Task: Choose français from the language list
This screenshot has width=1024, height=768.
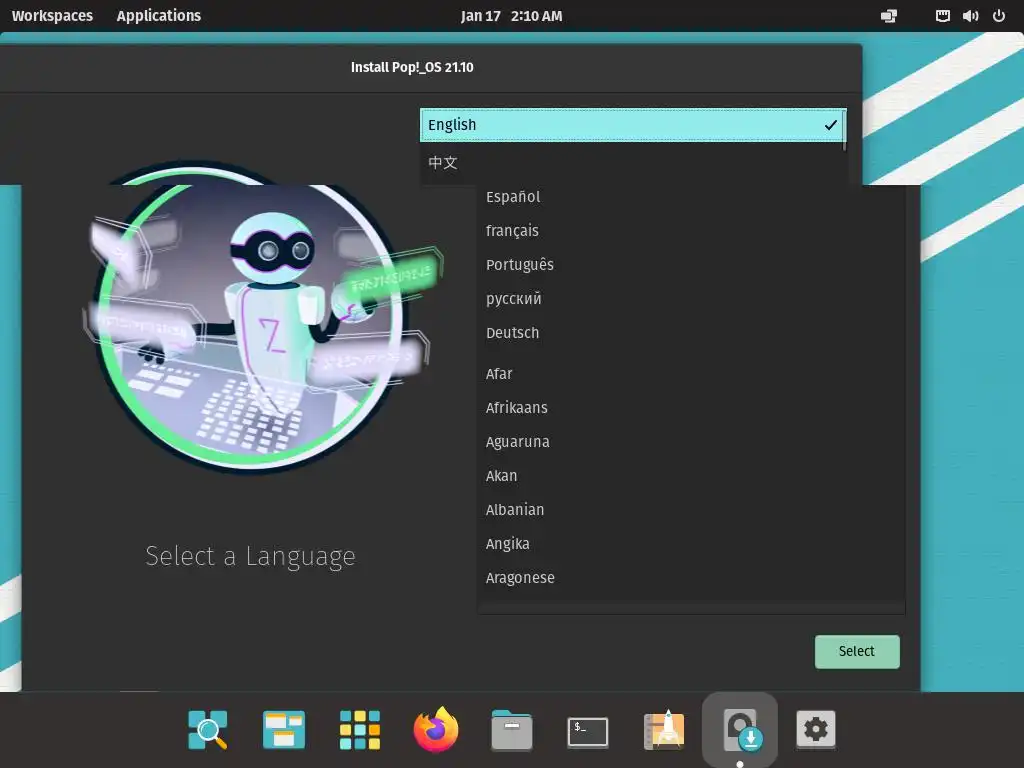Action: 690,231
